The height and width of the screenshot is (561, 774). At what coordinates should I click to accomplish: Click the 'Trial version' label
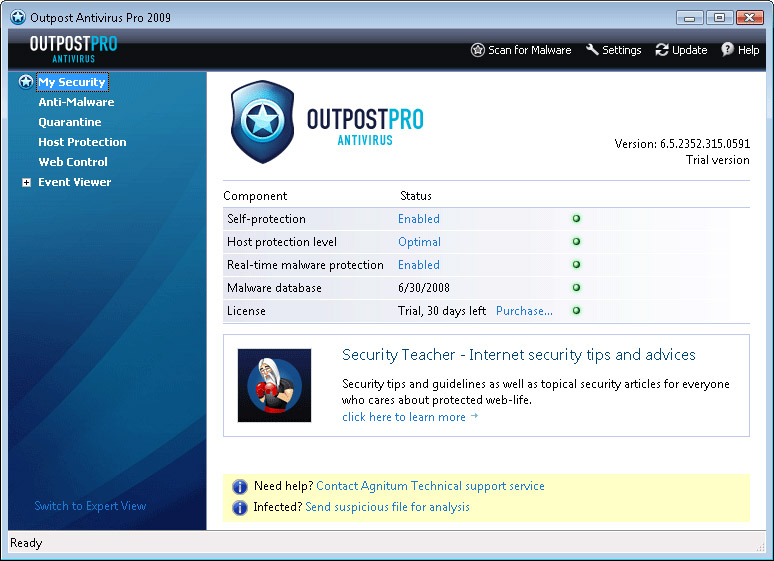coord(718,160)
